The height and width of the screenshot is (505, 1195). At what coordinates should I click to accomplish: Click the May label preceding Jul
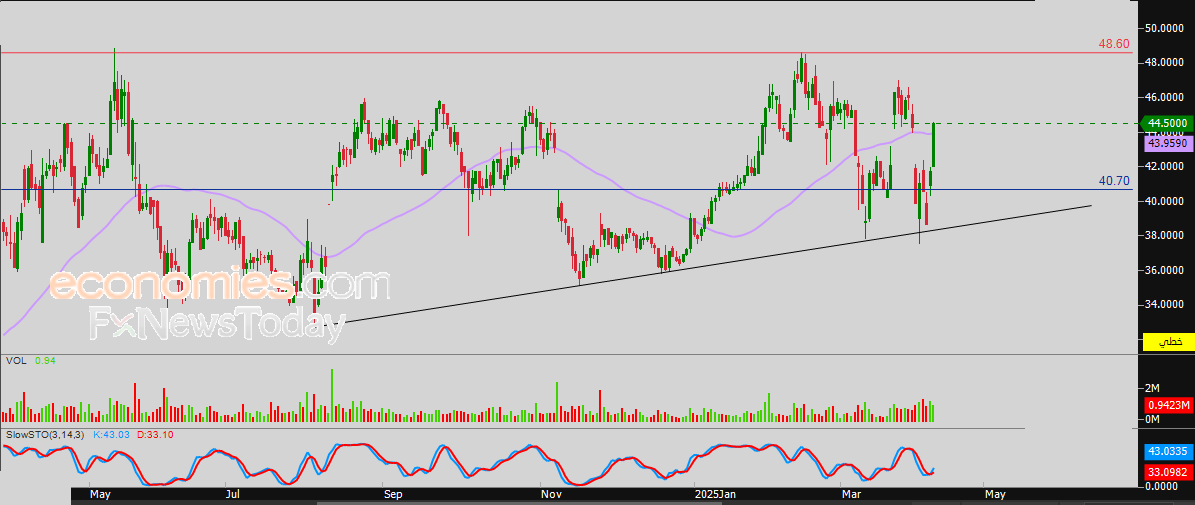pyautogui.click(x=100, y=494)
